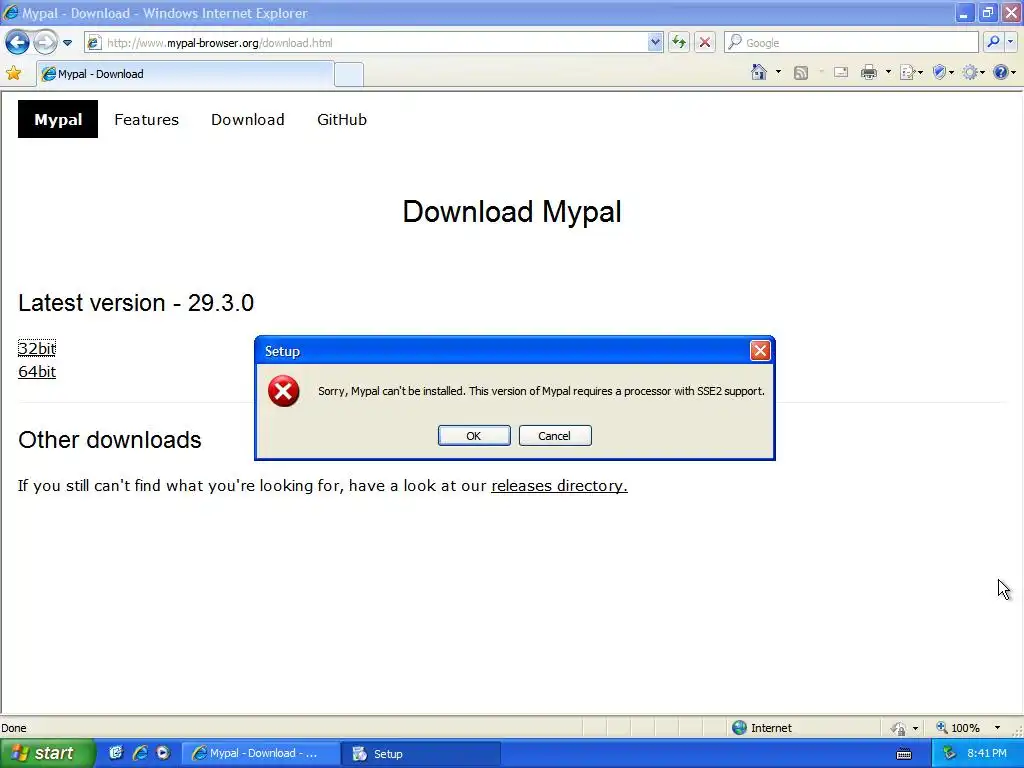Screen dimensions: 1024x768
Task: Click the Print printer icon
Action: (869, 72)
